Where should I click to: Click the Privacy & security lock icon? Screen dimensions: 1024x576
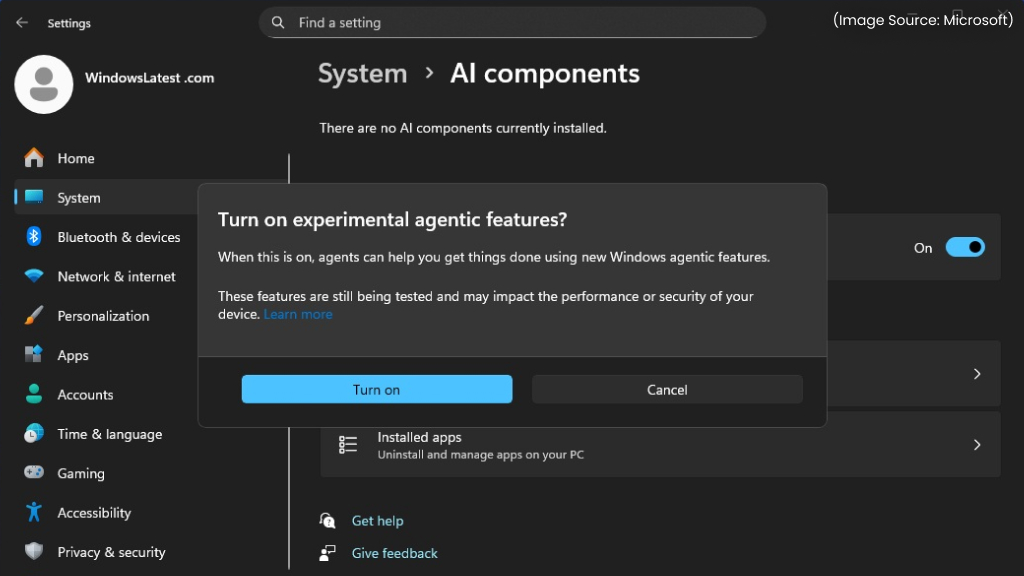(36, 551)
